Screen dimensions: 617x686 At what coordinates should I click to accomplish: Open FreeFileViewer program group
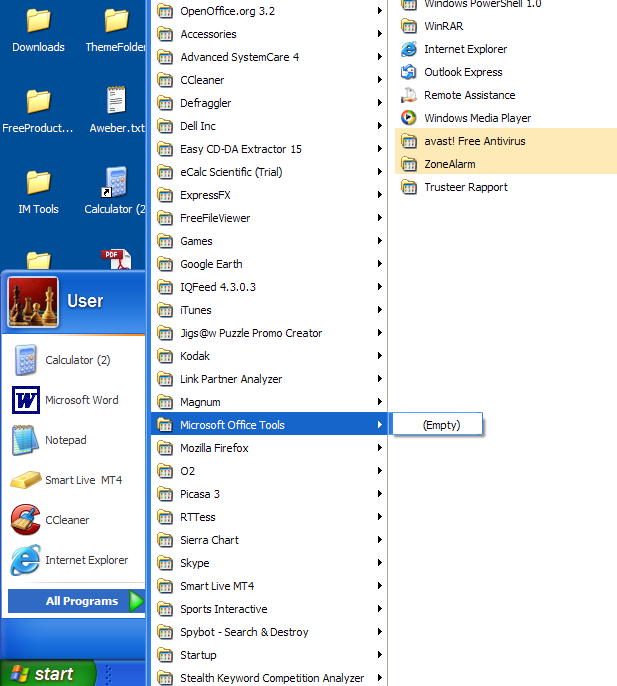click(269, 218)
